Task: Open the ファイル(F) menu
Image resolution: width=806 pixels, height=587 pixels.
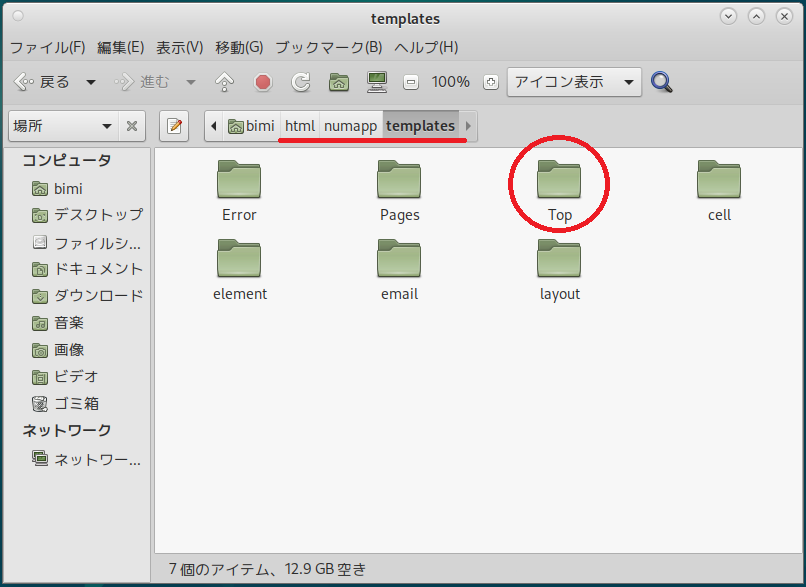Action: click(47, 47)
